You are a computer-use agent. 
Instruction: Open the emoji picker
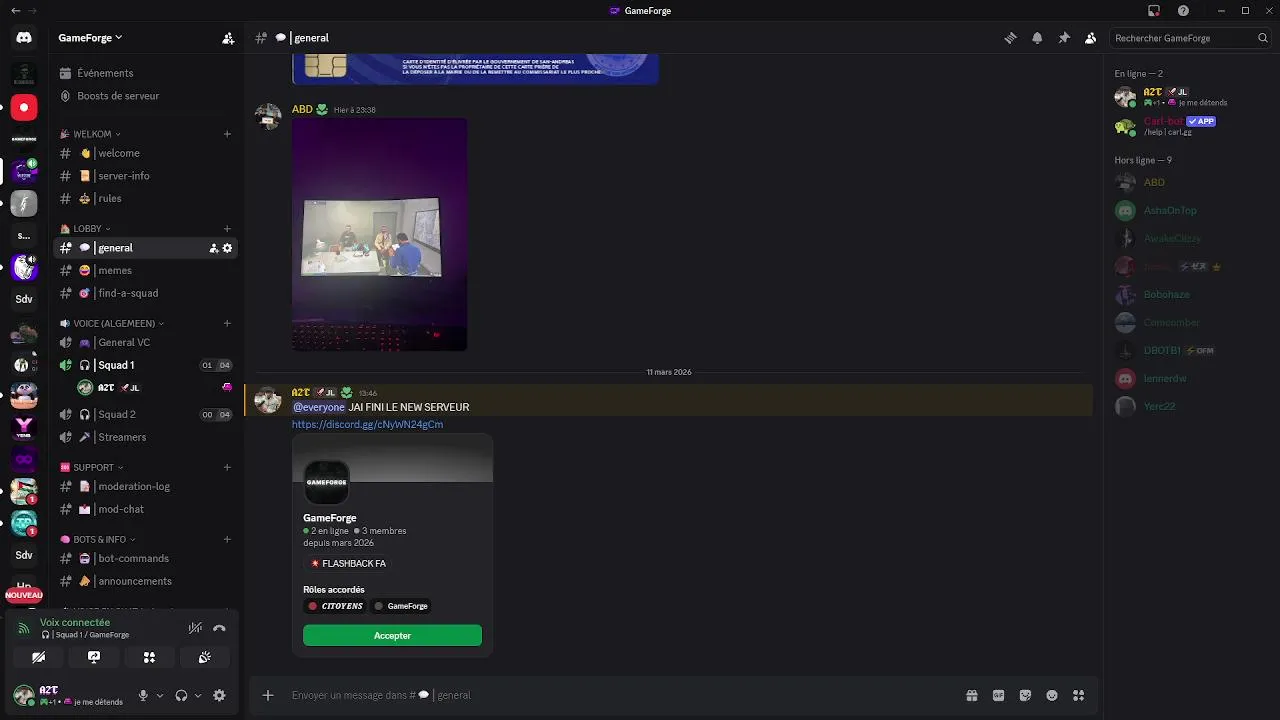pos(1052,695)
